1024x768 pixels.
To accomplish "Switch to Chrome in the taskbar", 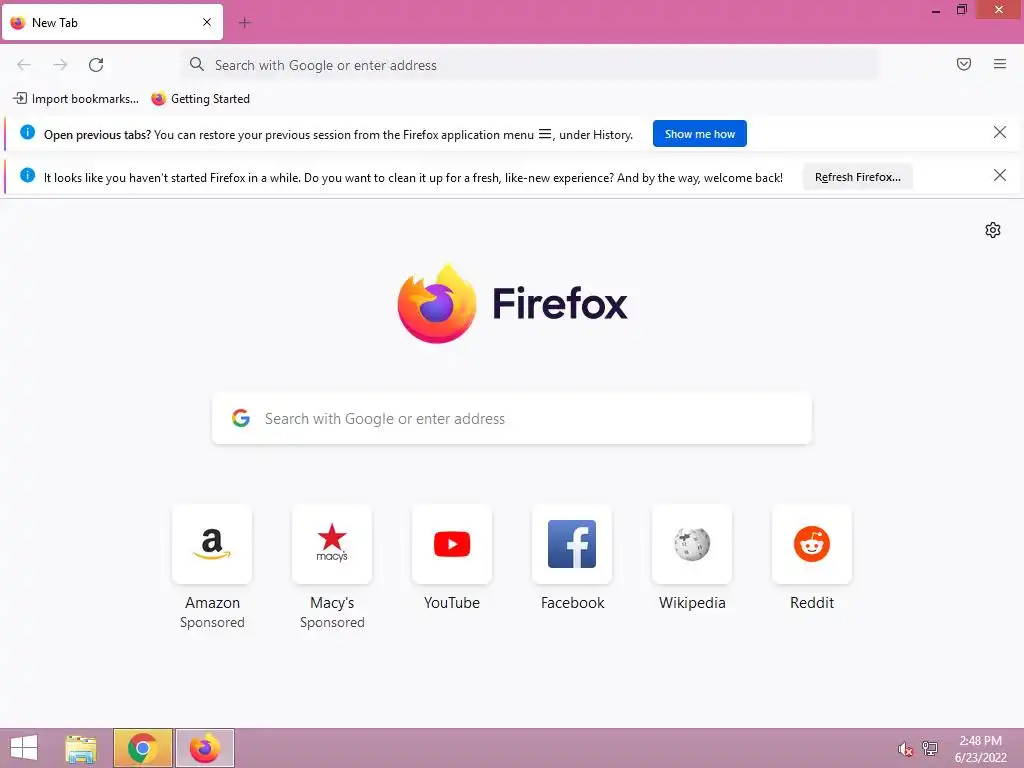I will point(143,748).
